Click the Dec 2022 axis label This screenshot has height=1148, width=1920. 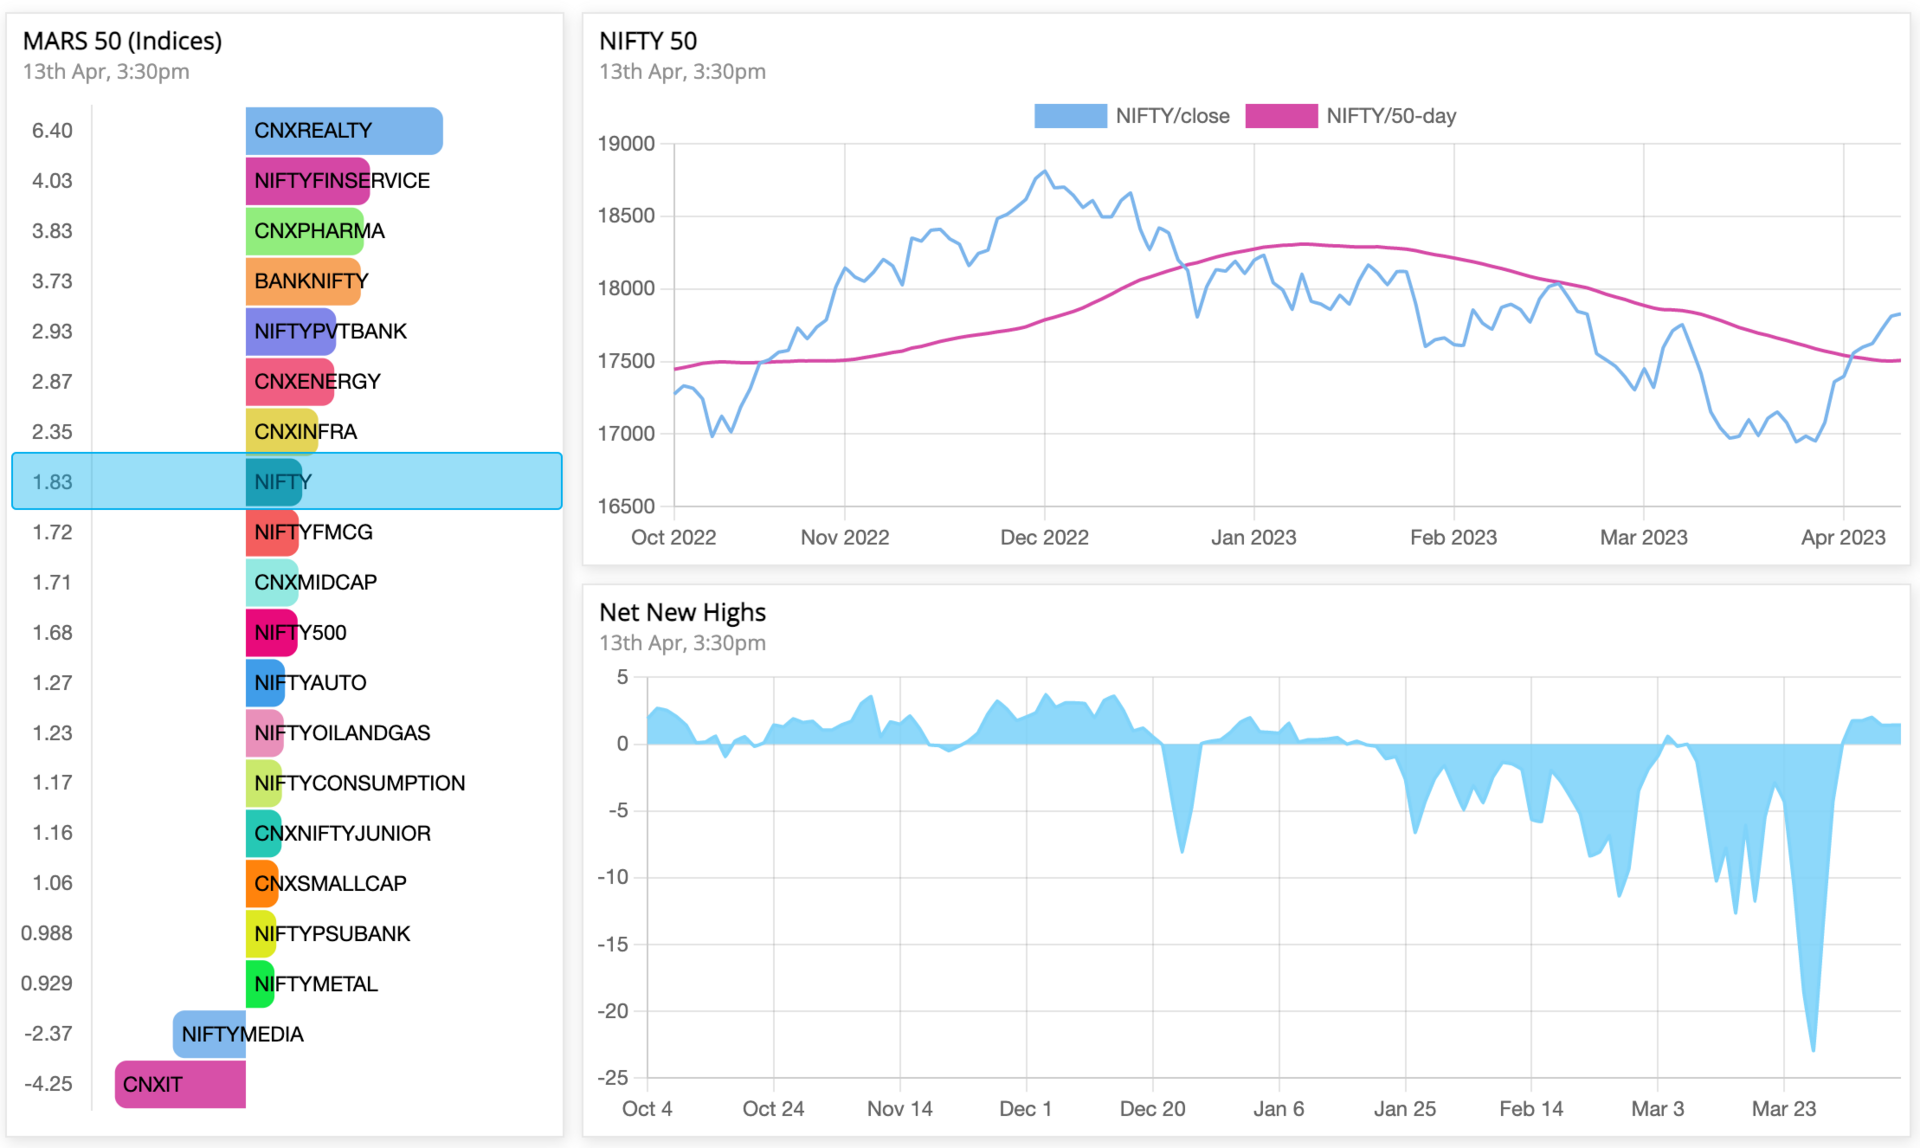click(x=1044, y=537)
